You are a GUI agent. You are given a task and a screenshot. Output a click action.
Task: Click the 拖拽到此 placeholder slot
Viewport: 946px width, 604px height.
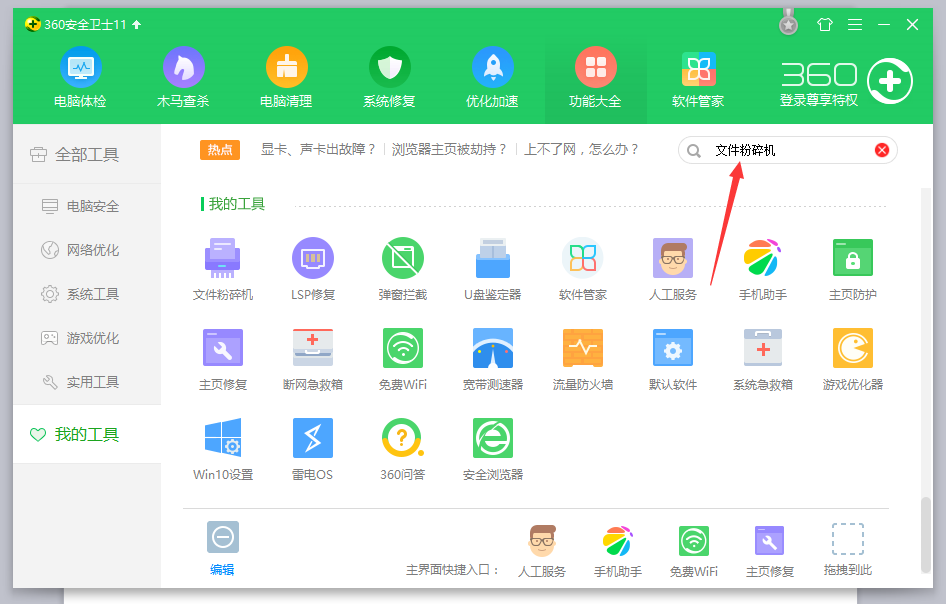click(848, 550)
